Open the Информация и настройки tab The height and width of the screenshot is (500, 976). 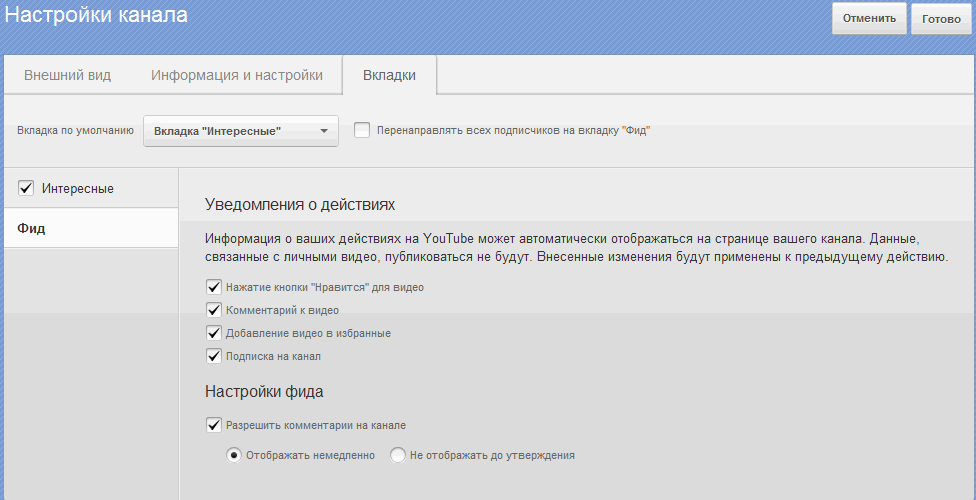click(237, 75)
